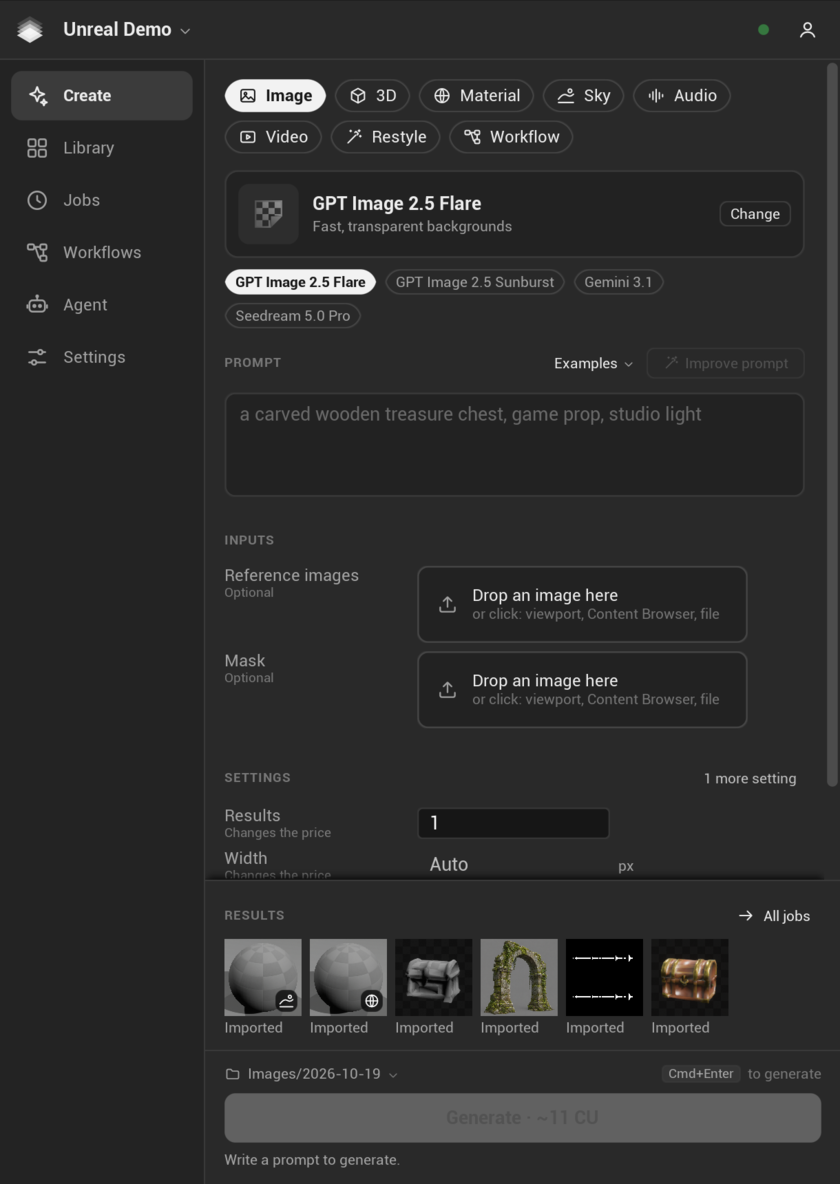Switch to the Restyle tab
Image resolution: width=840 pixels, height=1184 pixels.
385,137
